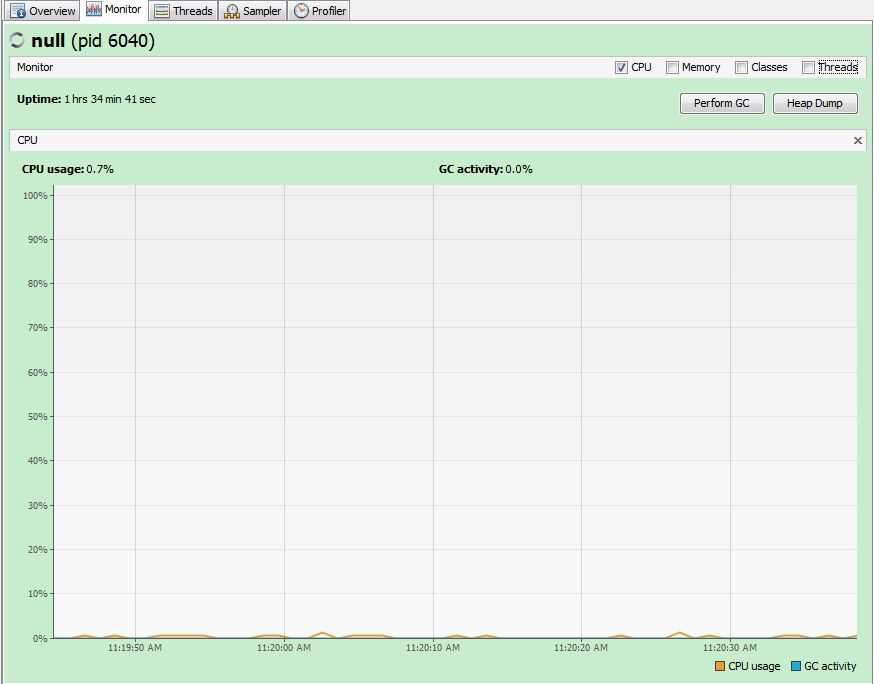
Task: Click the Threads tab icon
Action: tap(162, 11)
